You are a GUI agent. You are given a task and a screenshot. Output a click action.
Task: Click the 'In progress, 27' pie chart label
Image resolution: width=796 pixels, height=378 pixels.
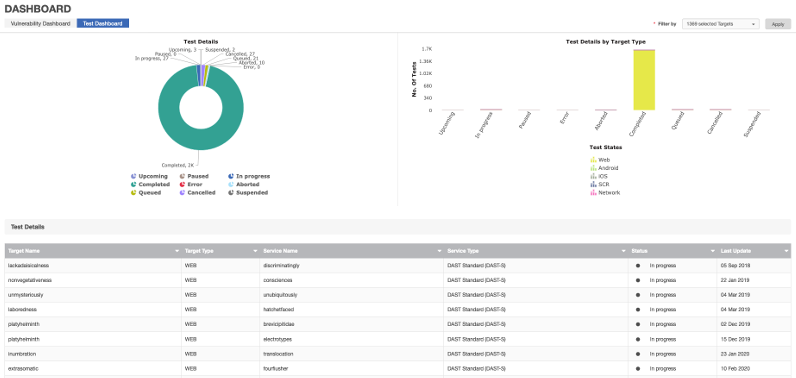151,58
